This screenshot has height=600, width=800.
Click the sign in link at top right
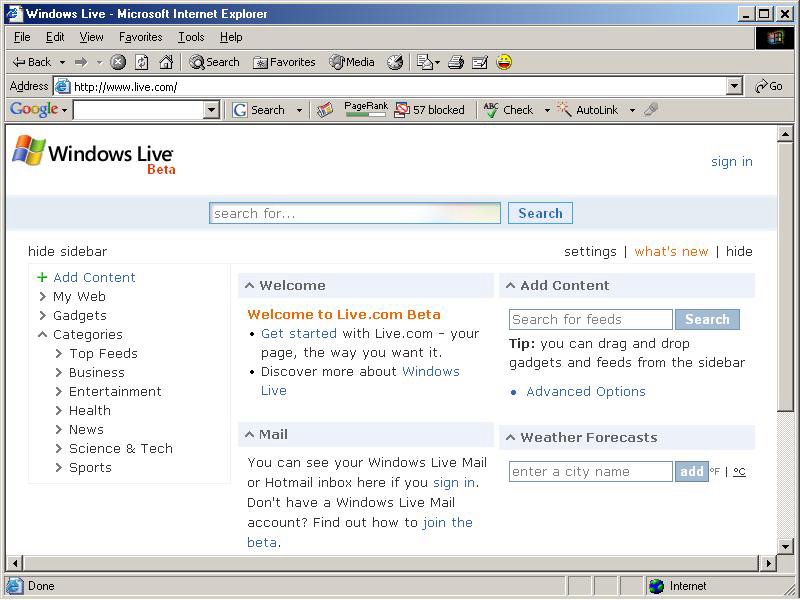coord(731,162)
